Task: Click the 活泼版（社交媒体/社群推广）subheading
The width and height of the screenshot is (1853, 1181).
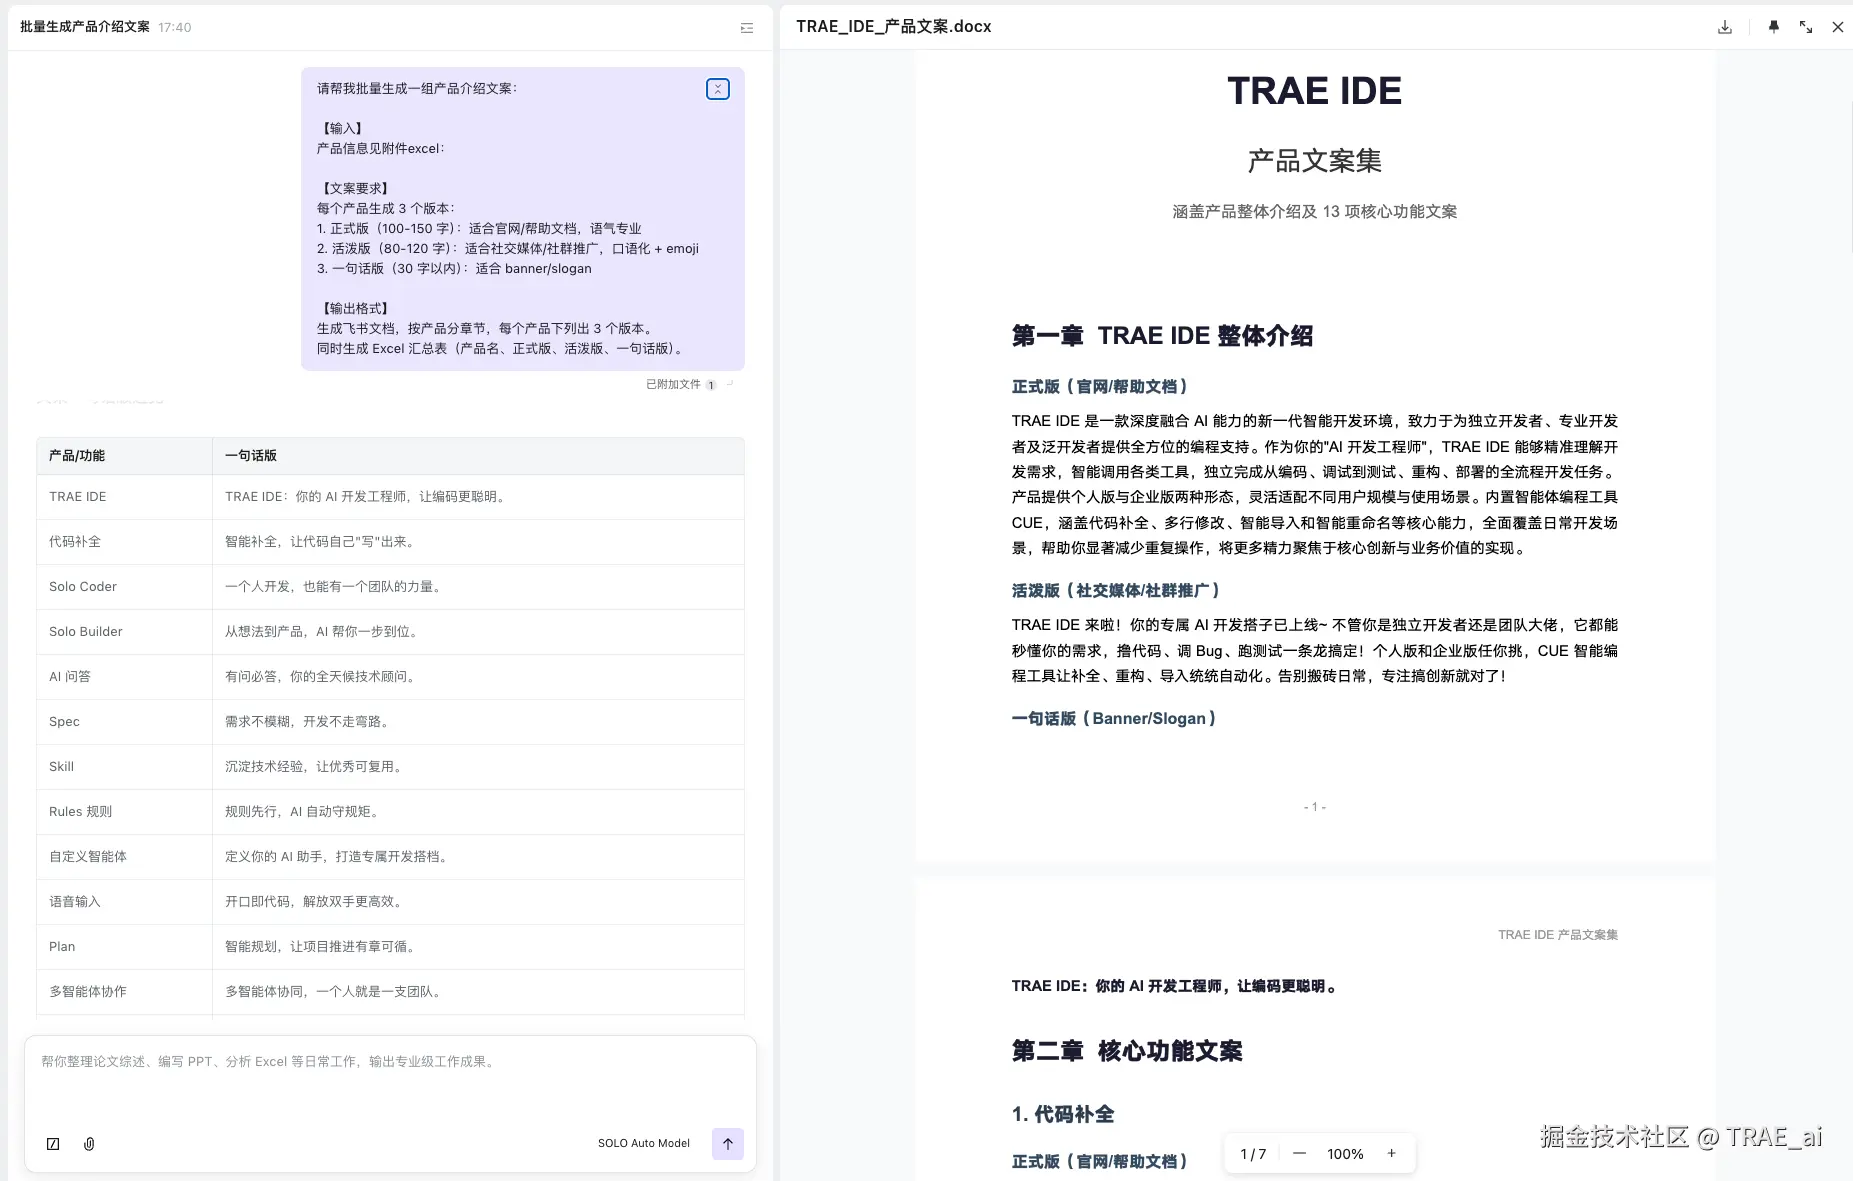Action: pyautogui.click(x=1116, y=591)
